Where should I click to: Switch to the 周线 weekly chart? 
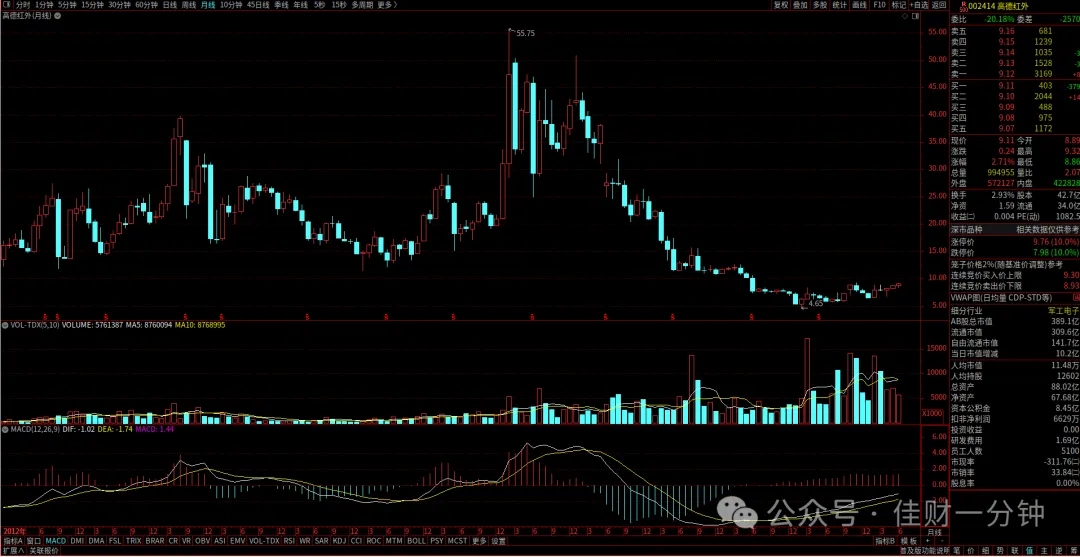click(189, 4)
